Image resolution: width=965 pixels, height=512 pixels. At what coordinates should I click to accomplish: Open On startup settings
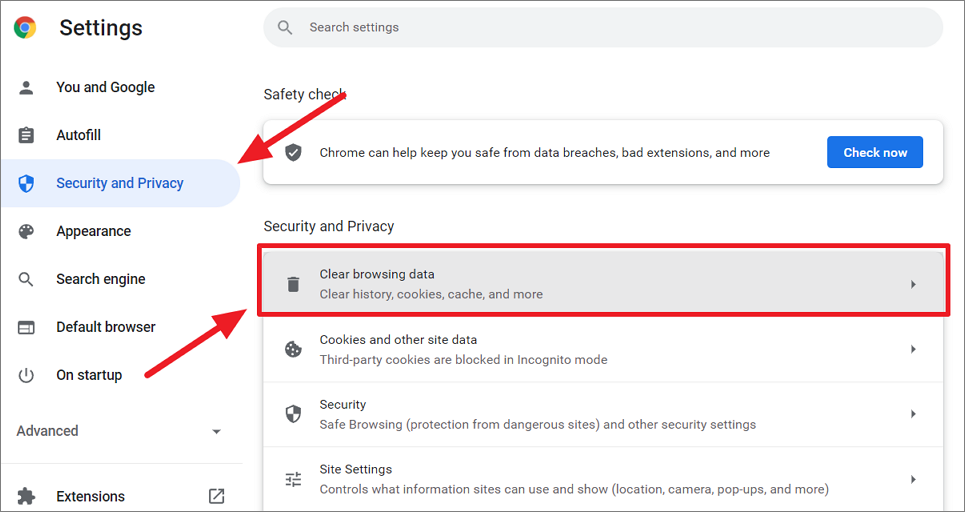(89, 375)
